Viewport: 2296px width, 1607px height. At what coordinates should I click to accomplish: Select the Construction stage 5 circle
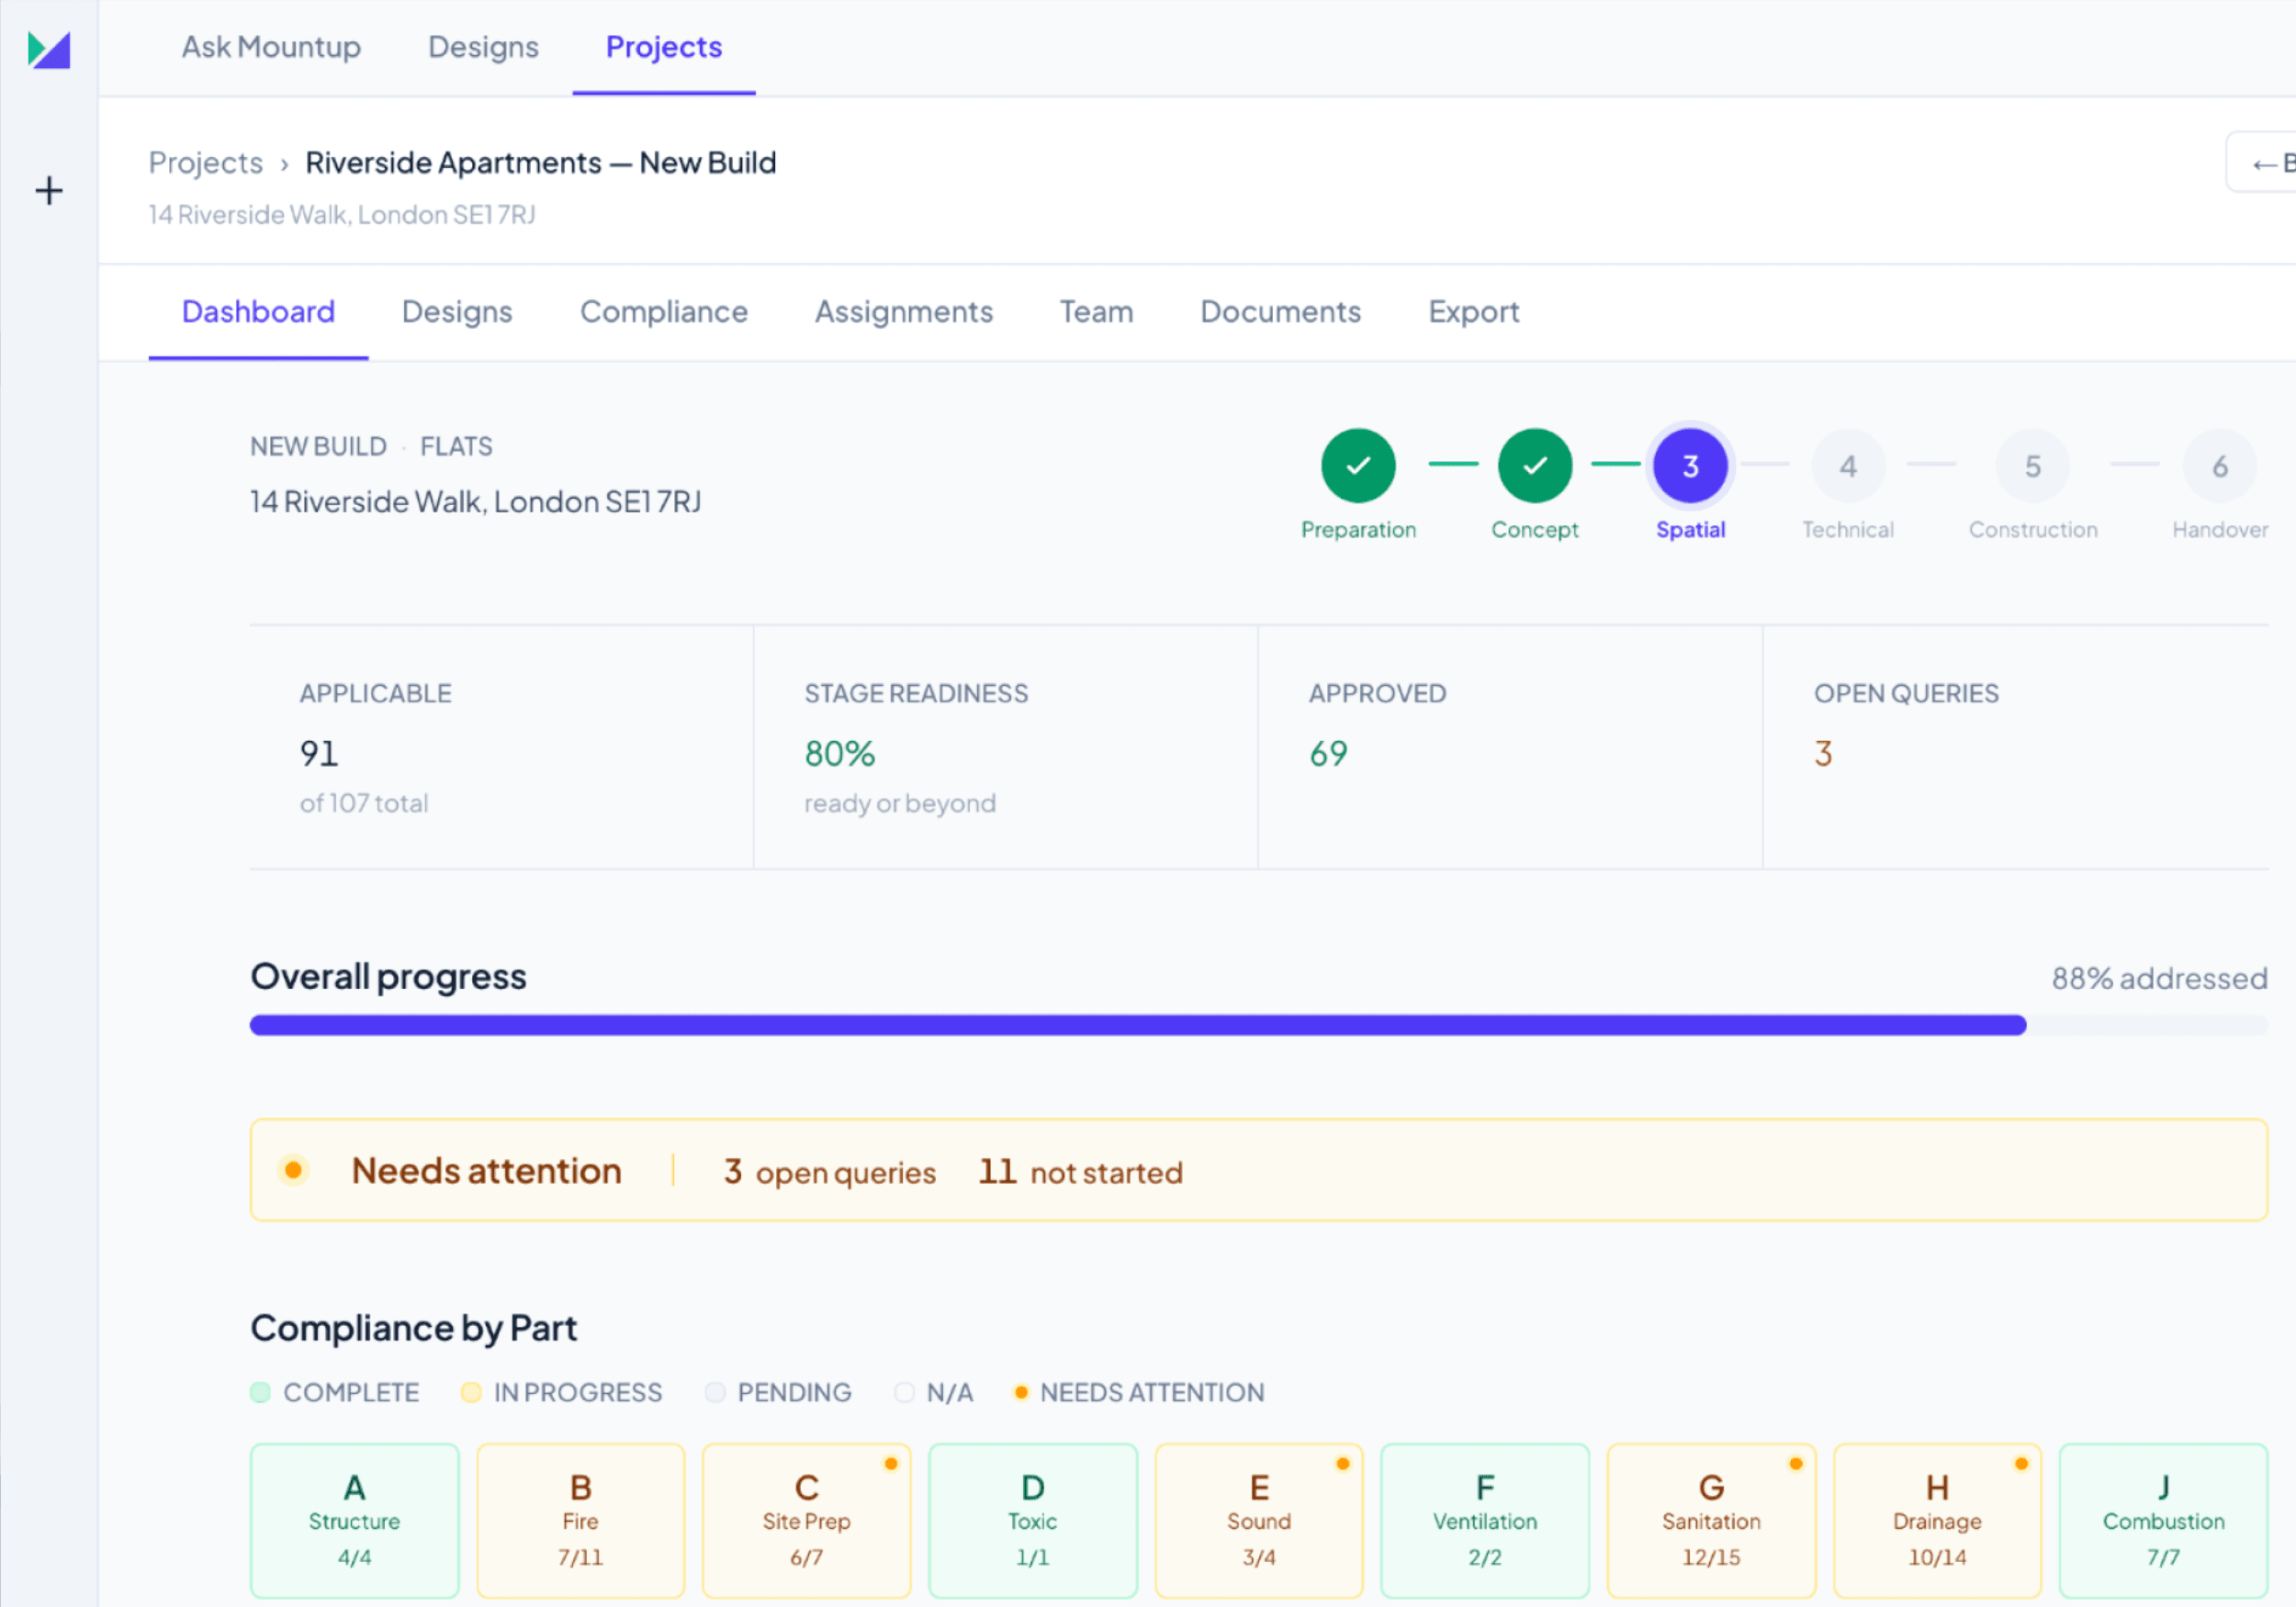coord(2033,465)
